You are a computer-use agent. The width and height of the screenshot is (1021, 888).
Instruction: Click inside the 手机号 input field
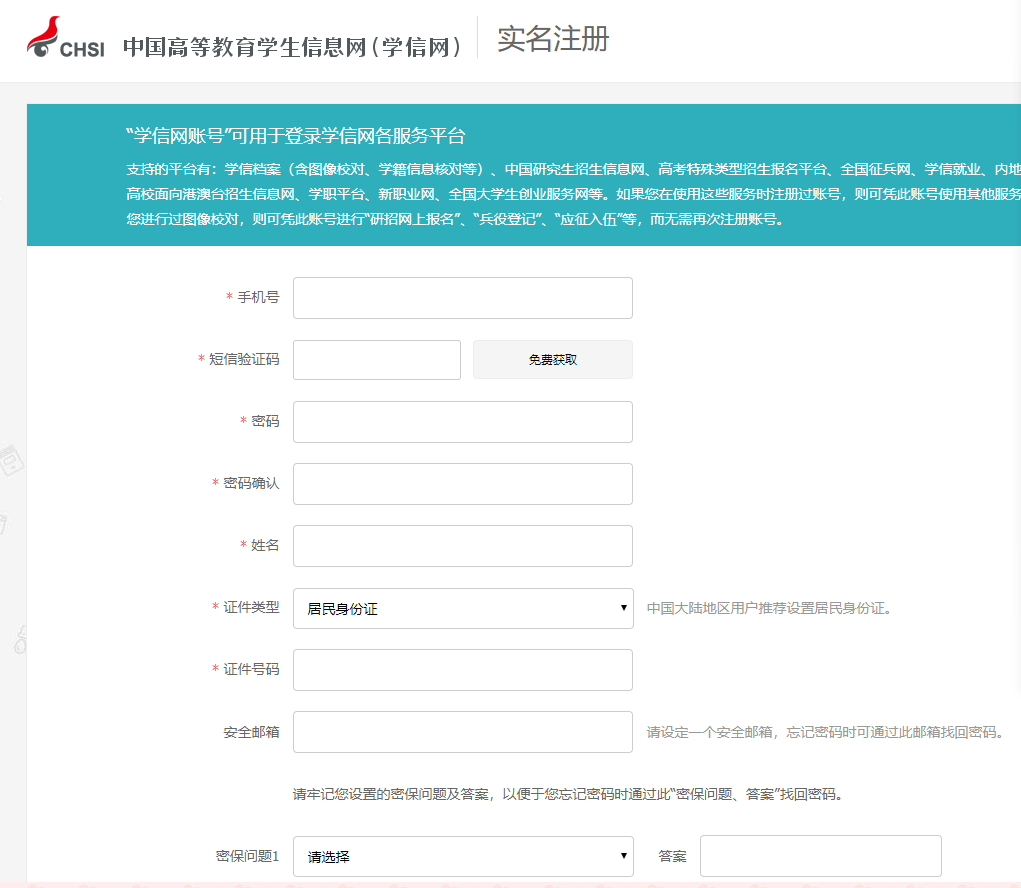462,298
